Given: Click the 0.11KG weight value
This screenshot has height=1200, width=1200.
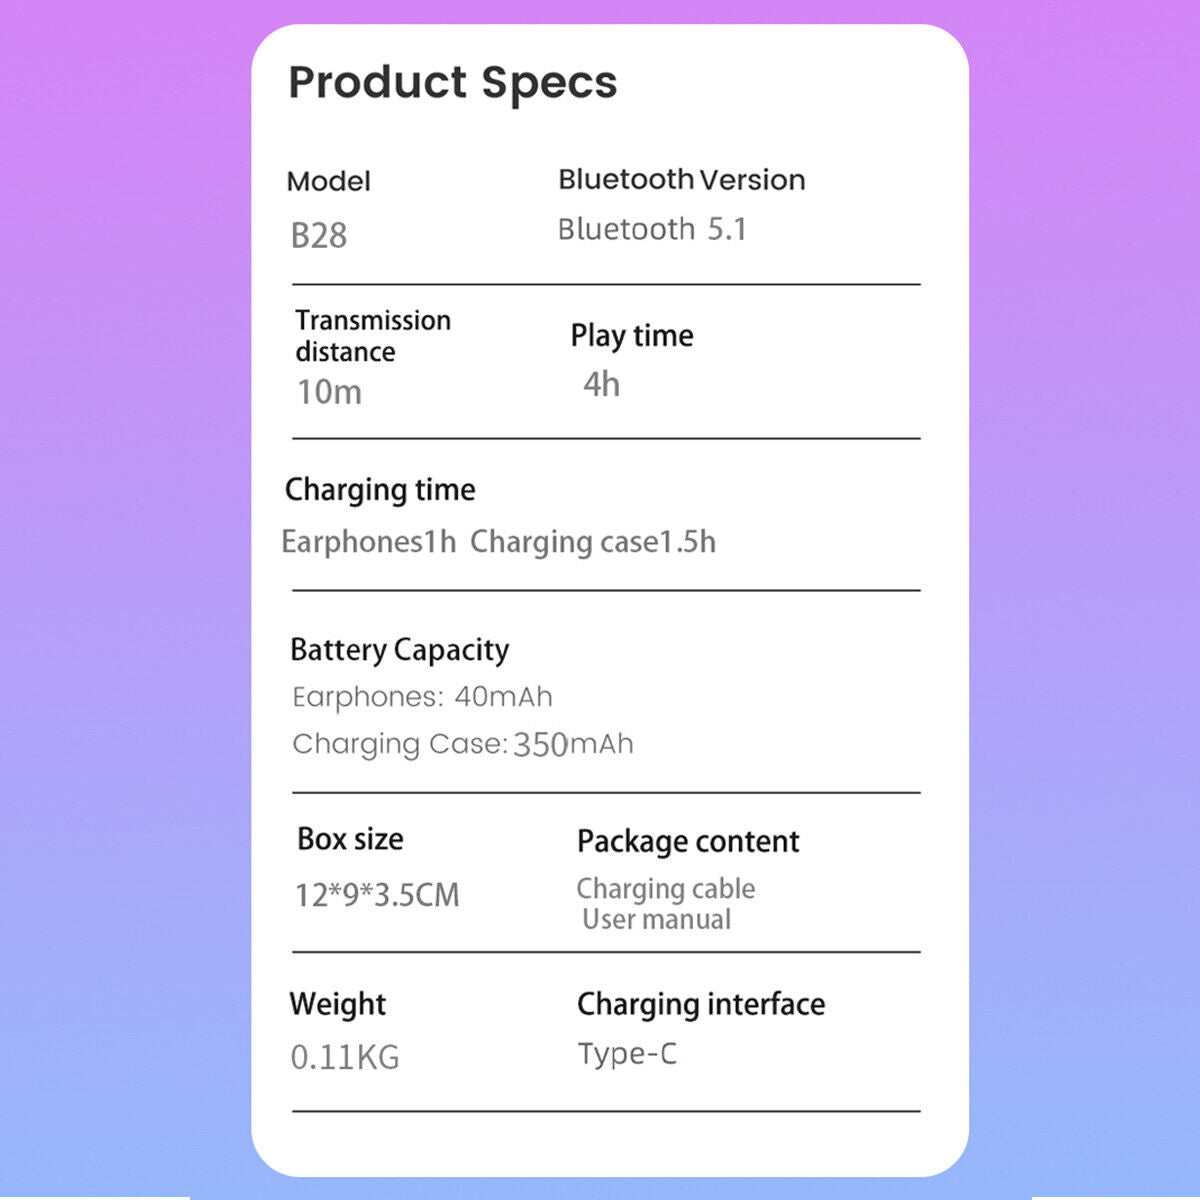Looking at the screenshot, I should coord(344,1057).
